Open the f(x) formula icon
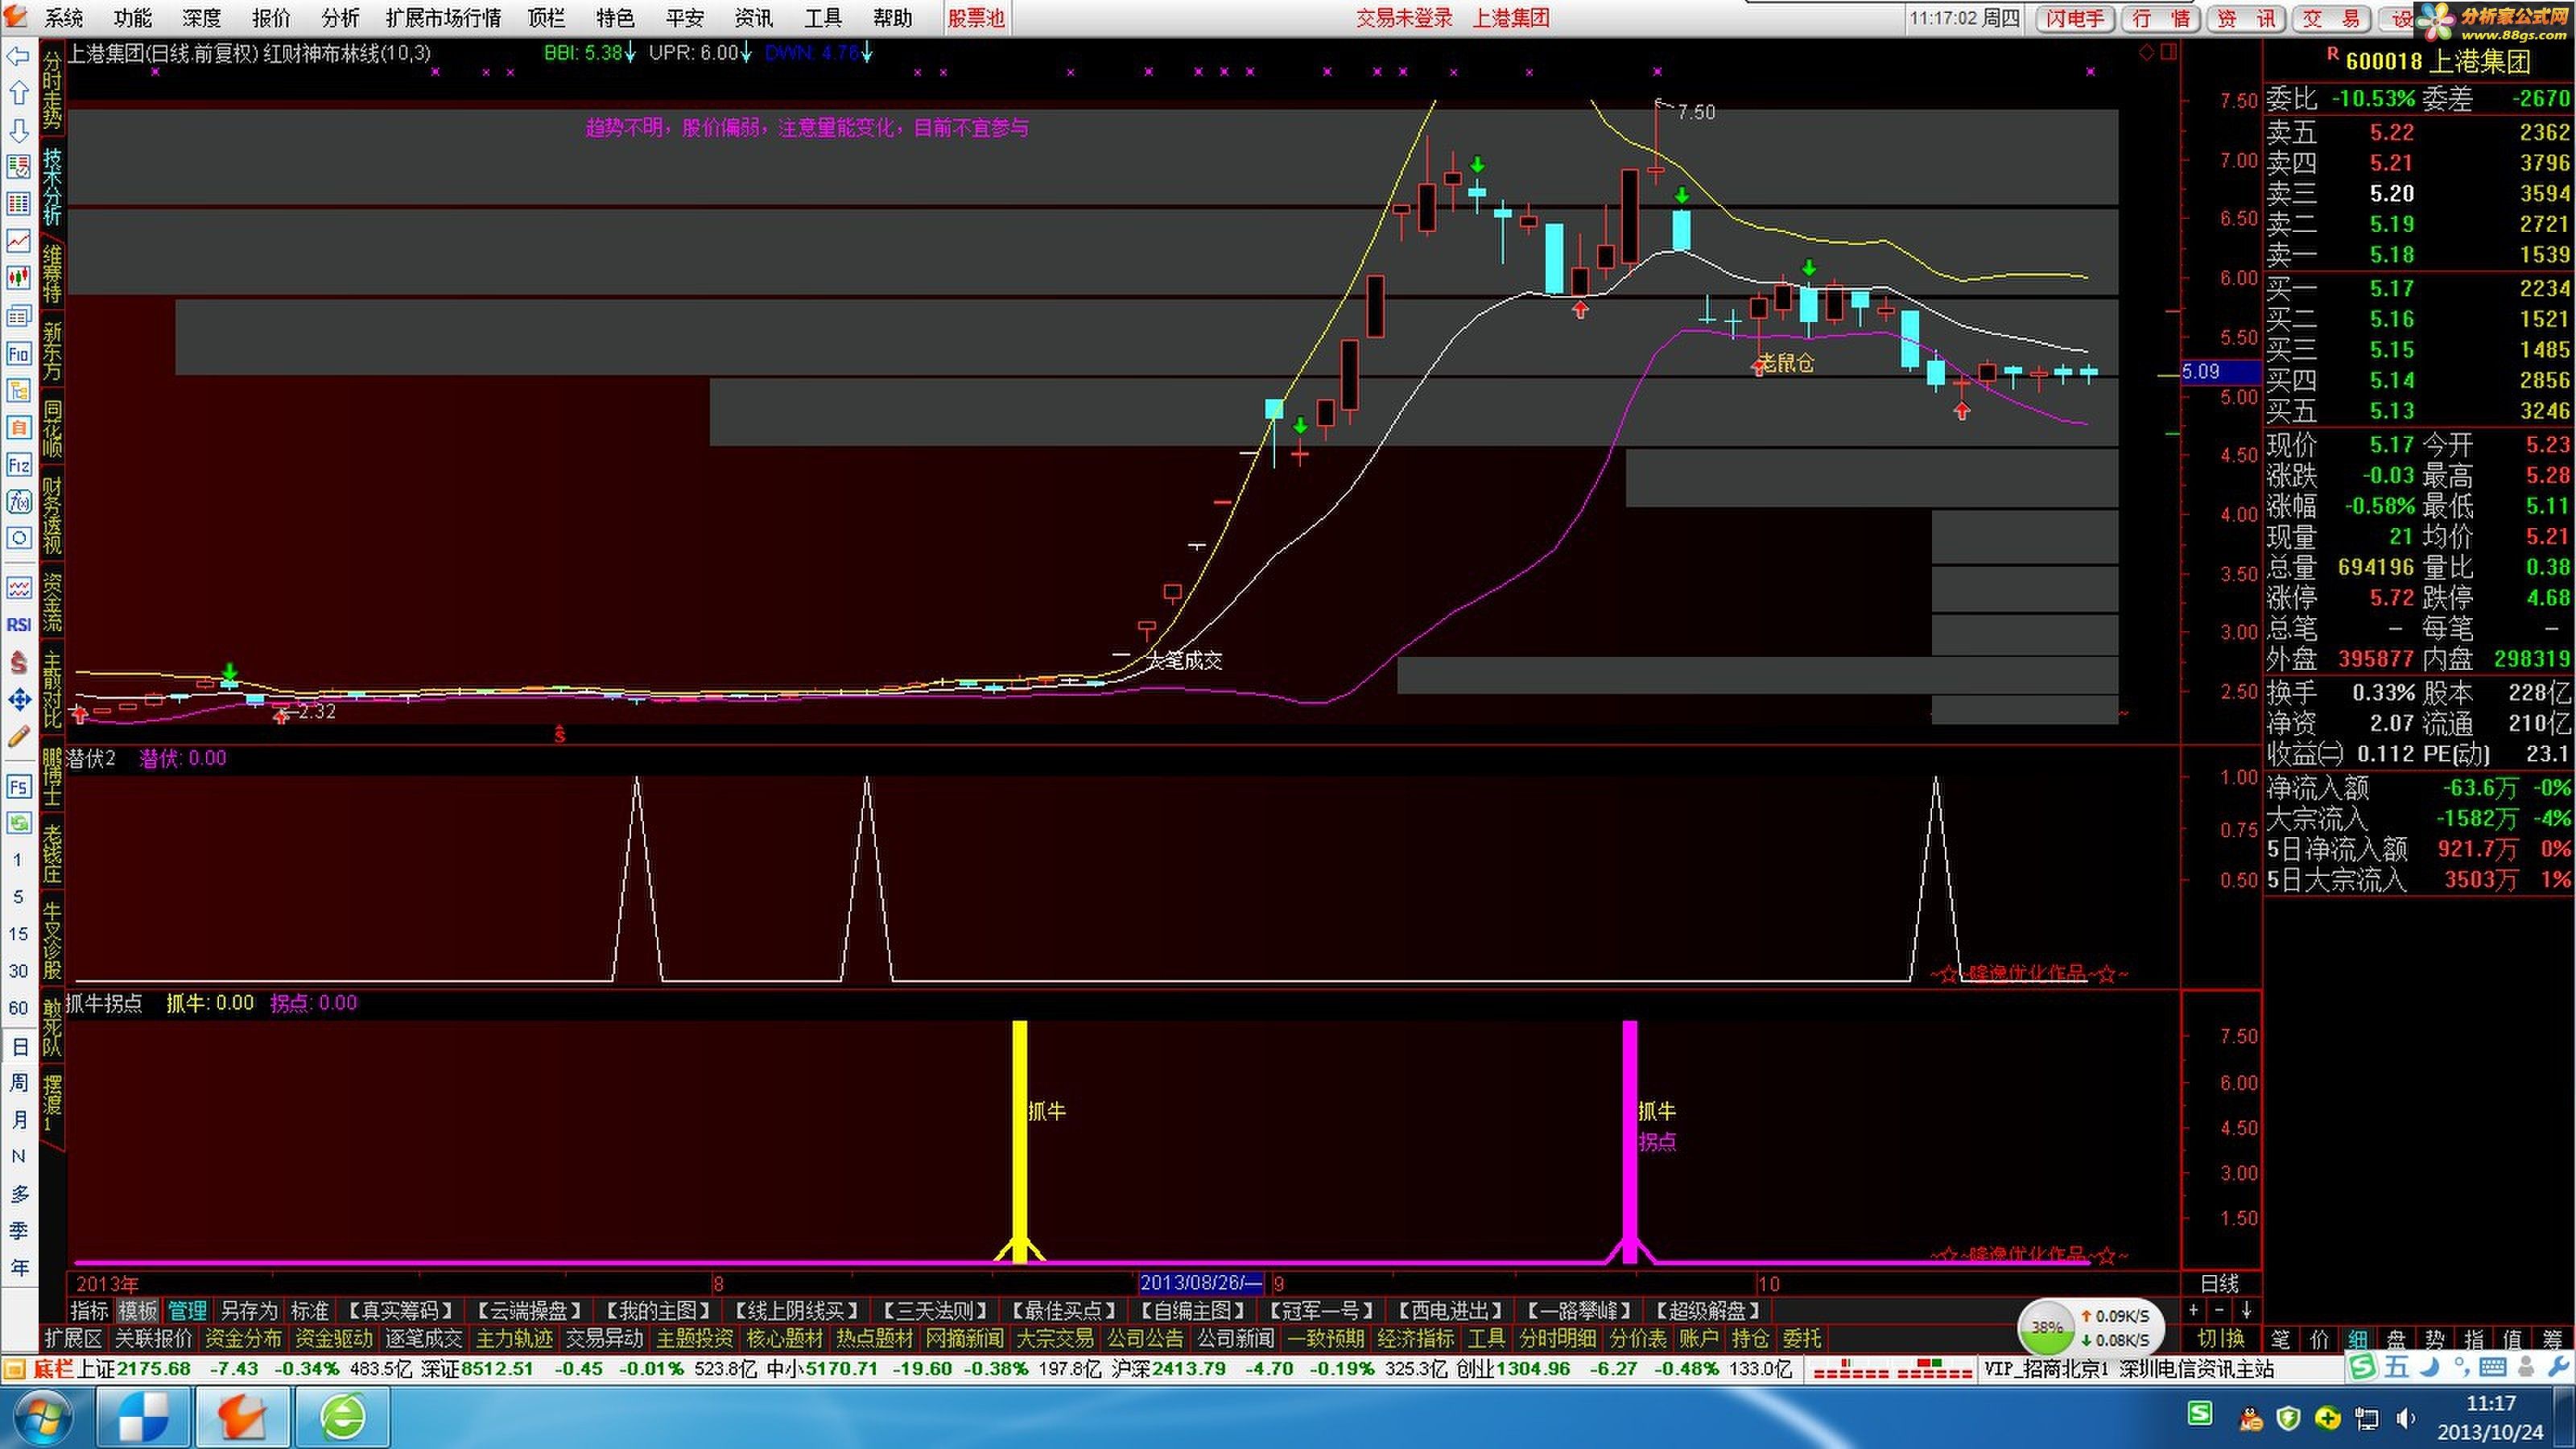This screenshot has width=2576, height=1449. pyautogui.click(x=19, y=502)
